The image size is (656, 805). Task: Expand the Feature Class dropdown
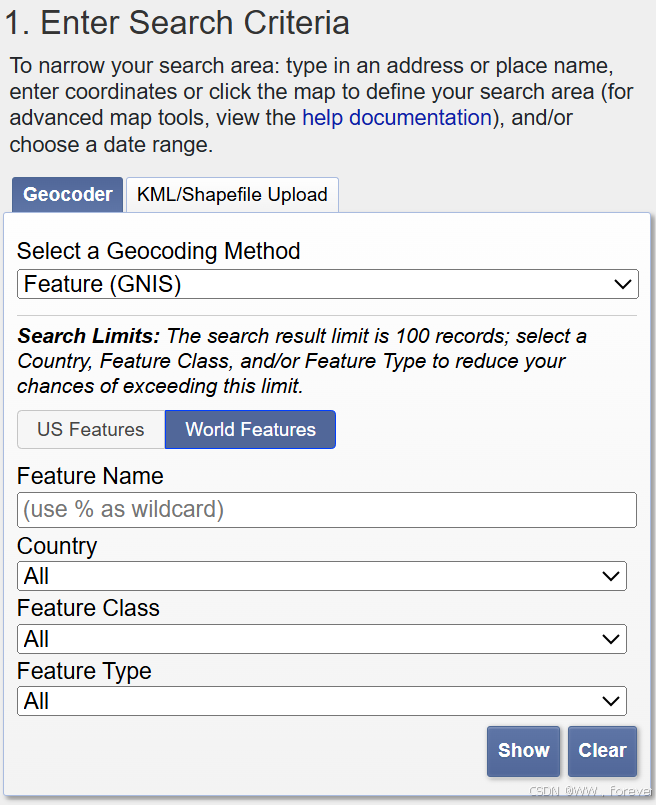(322, 639)
